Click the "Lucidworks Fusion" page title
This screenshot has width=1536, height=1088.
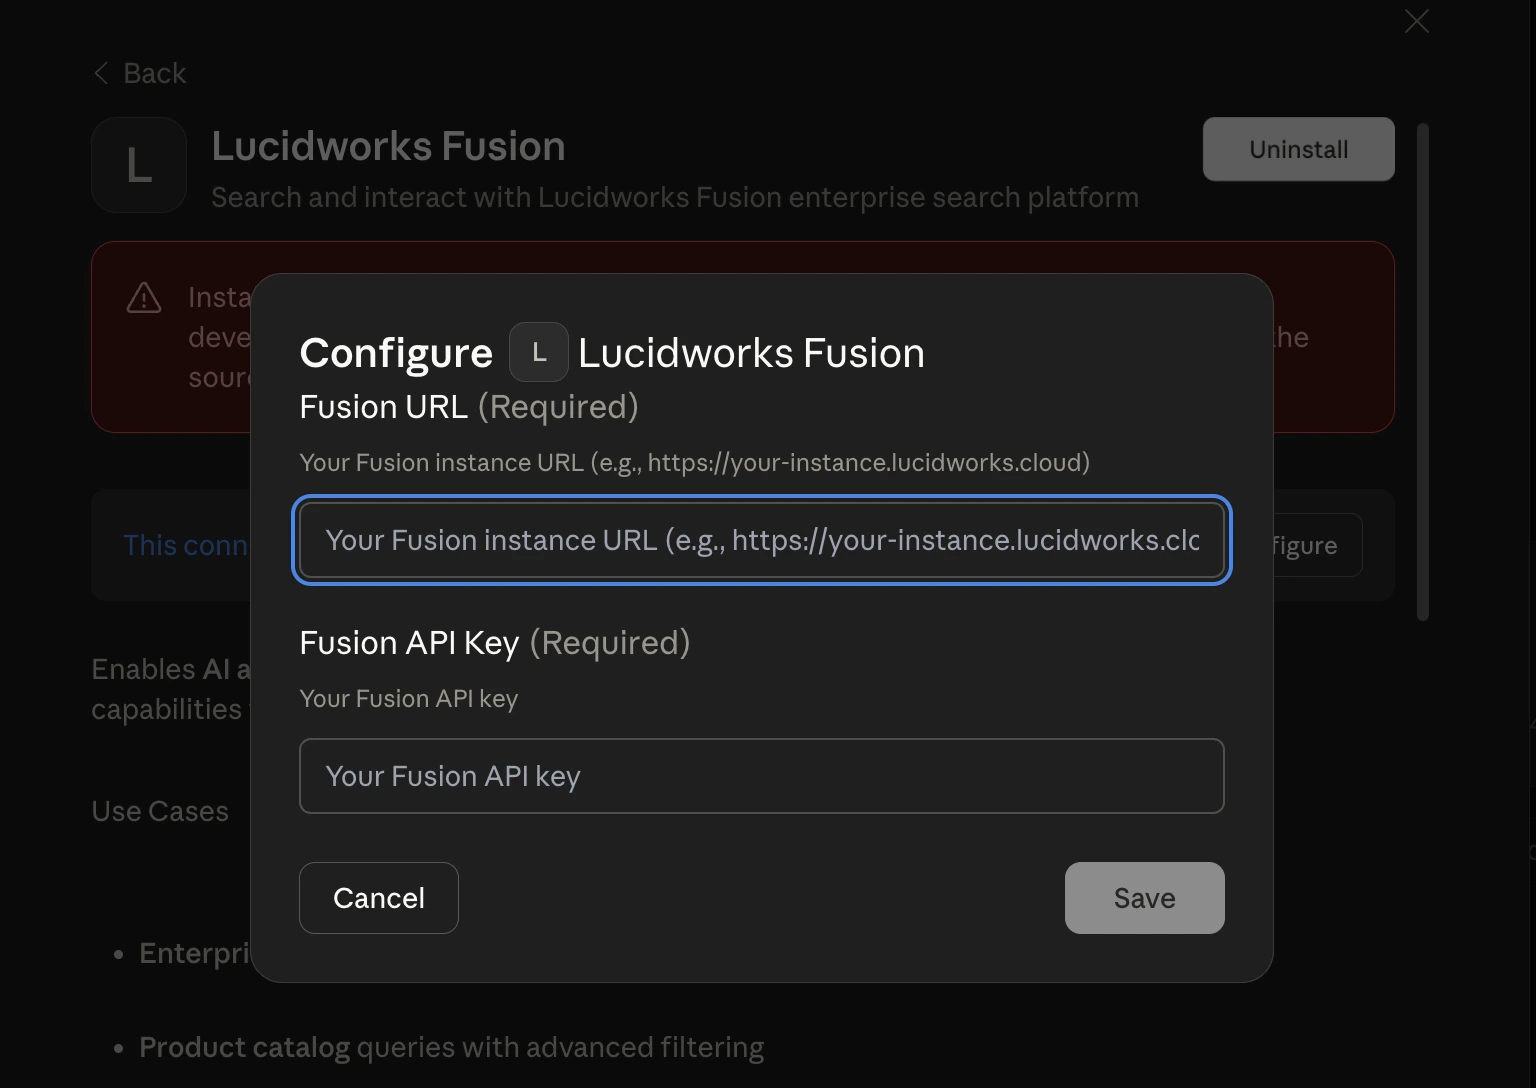pyautogui.click(x=388, y=145)
